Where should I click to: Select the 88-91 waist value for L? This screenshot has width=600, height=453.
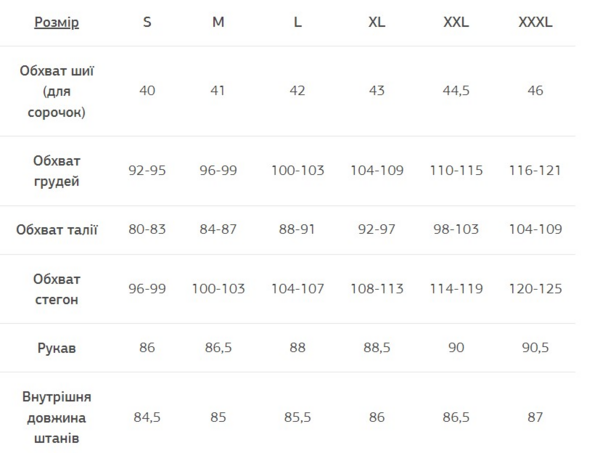click(x=298, y=230)
